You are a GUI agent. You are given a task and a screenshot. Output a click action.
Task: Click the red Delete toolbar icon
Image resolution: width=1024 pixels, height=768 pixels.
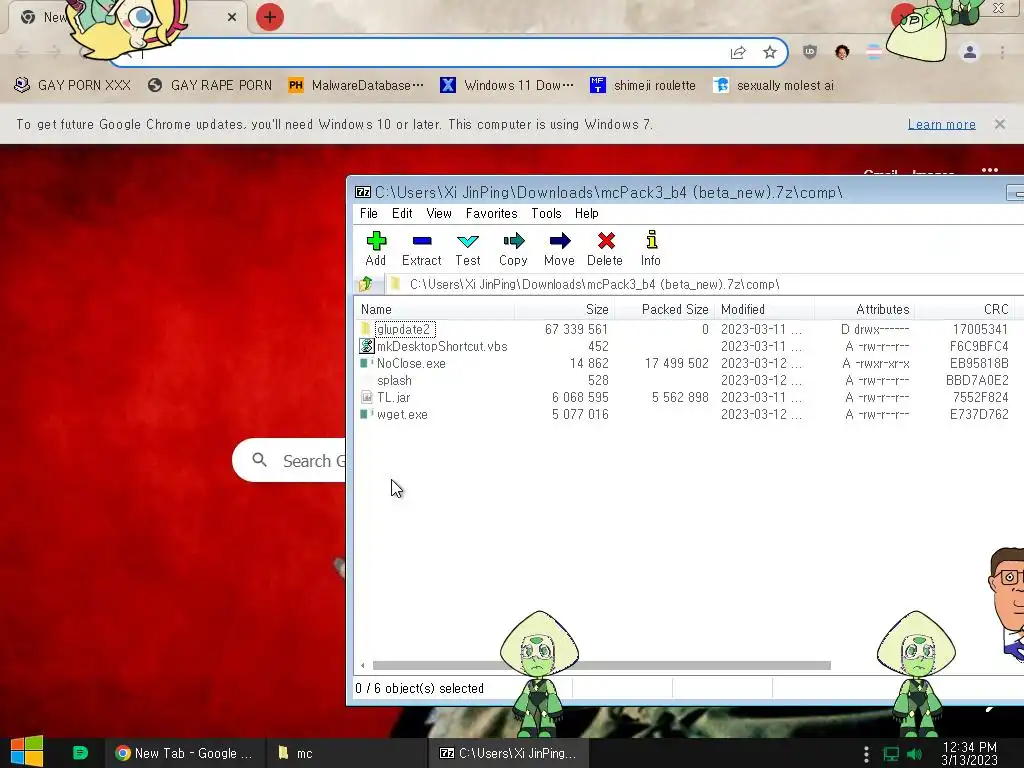click(605, 249)
